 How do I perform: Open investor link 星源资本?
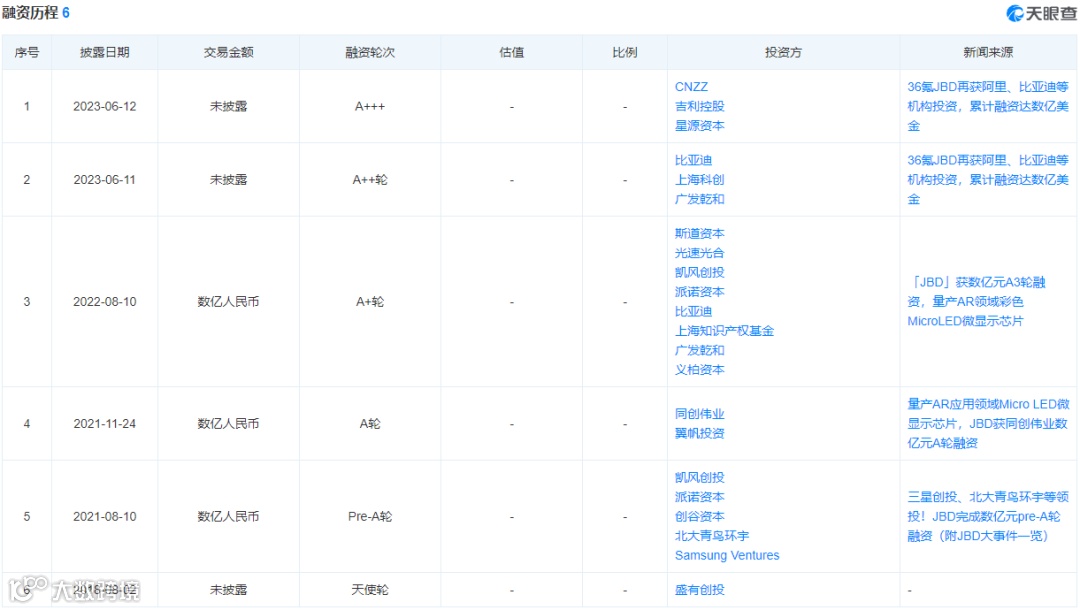(x=699, y=125)
